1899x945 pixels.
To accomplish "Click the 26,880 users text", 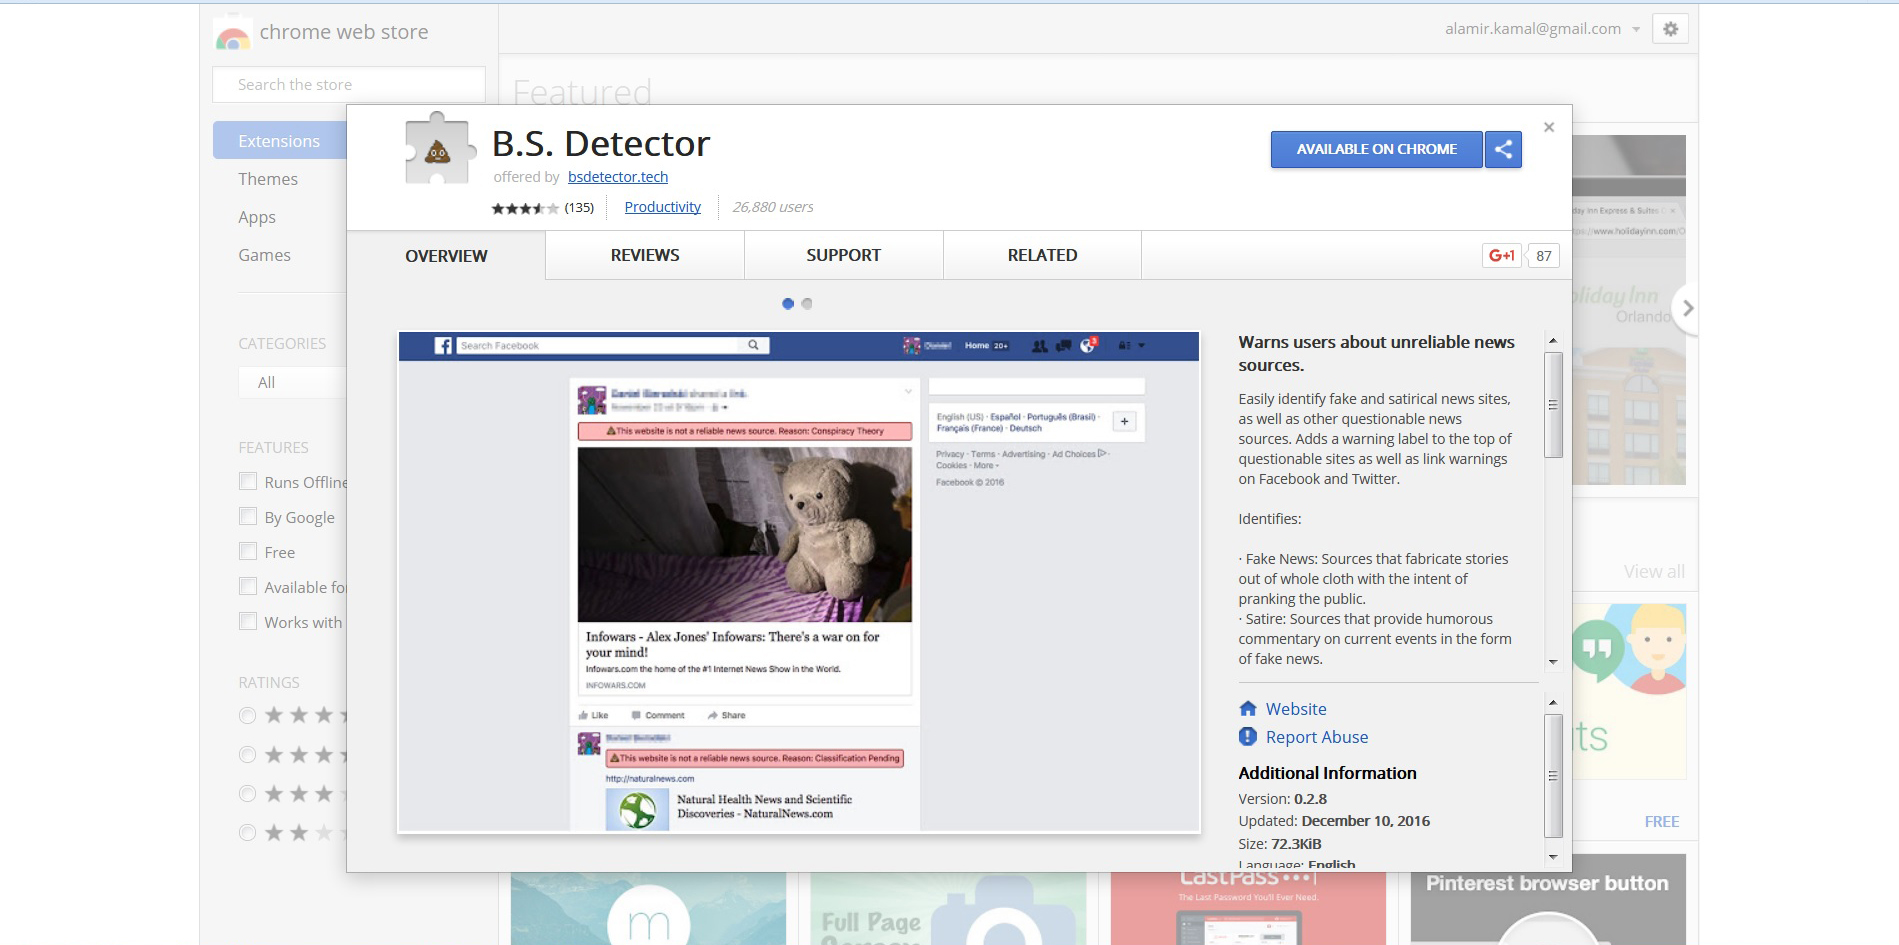I will point(772,207).
